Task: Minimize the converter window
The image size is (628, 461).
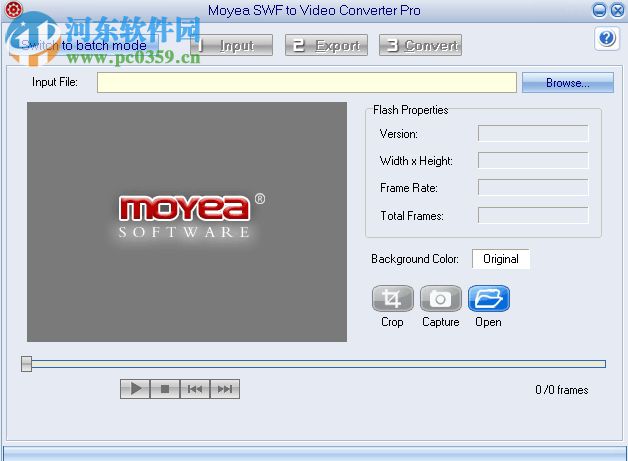Action: click(599, 10)
